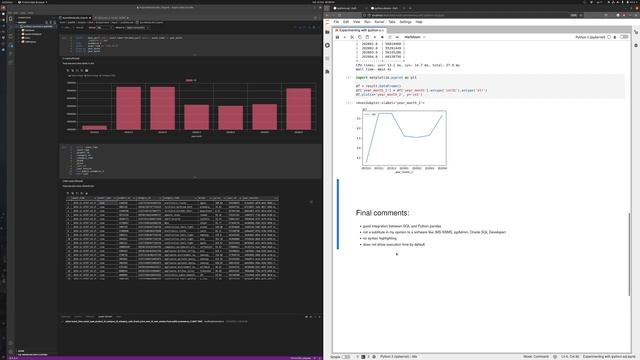The height and width of the screenshot is (360, 640).
Task: Open the Help menu in JupyterLab
Action: (x=419, y=22)
